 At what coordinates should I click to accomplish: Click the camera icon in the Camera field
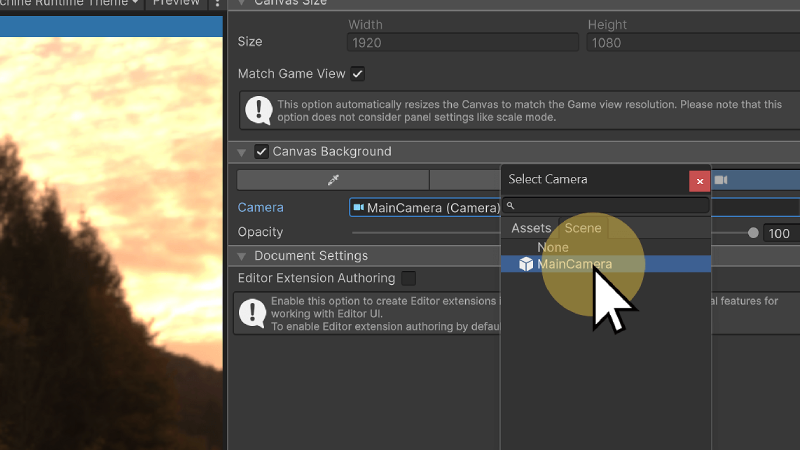tap(359, 207)
